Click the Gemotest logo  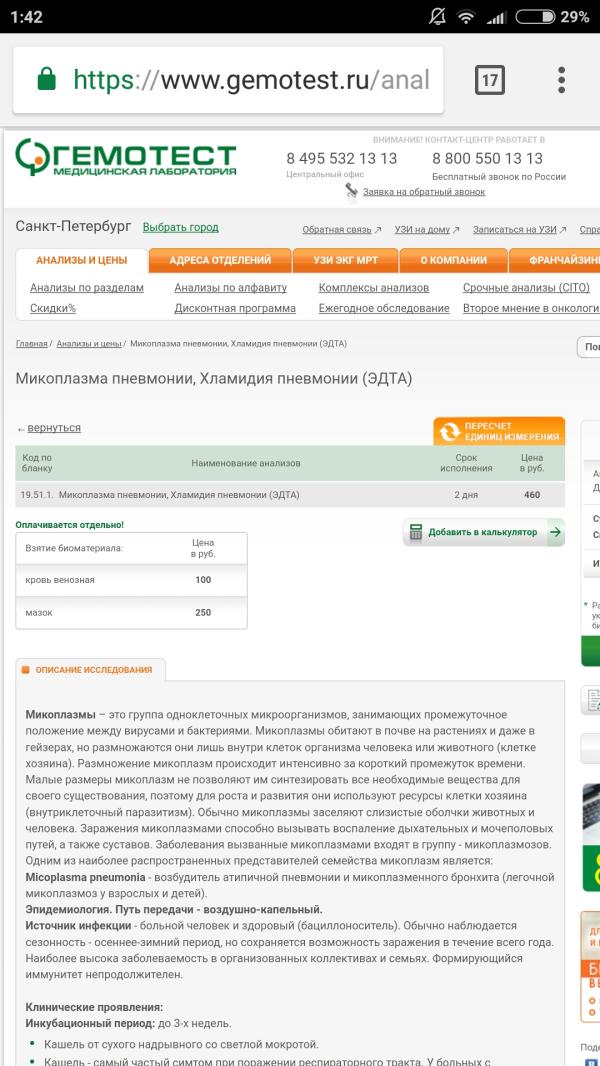[x=126, y=158]
